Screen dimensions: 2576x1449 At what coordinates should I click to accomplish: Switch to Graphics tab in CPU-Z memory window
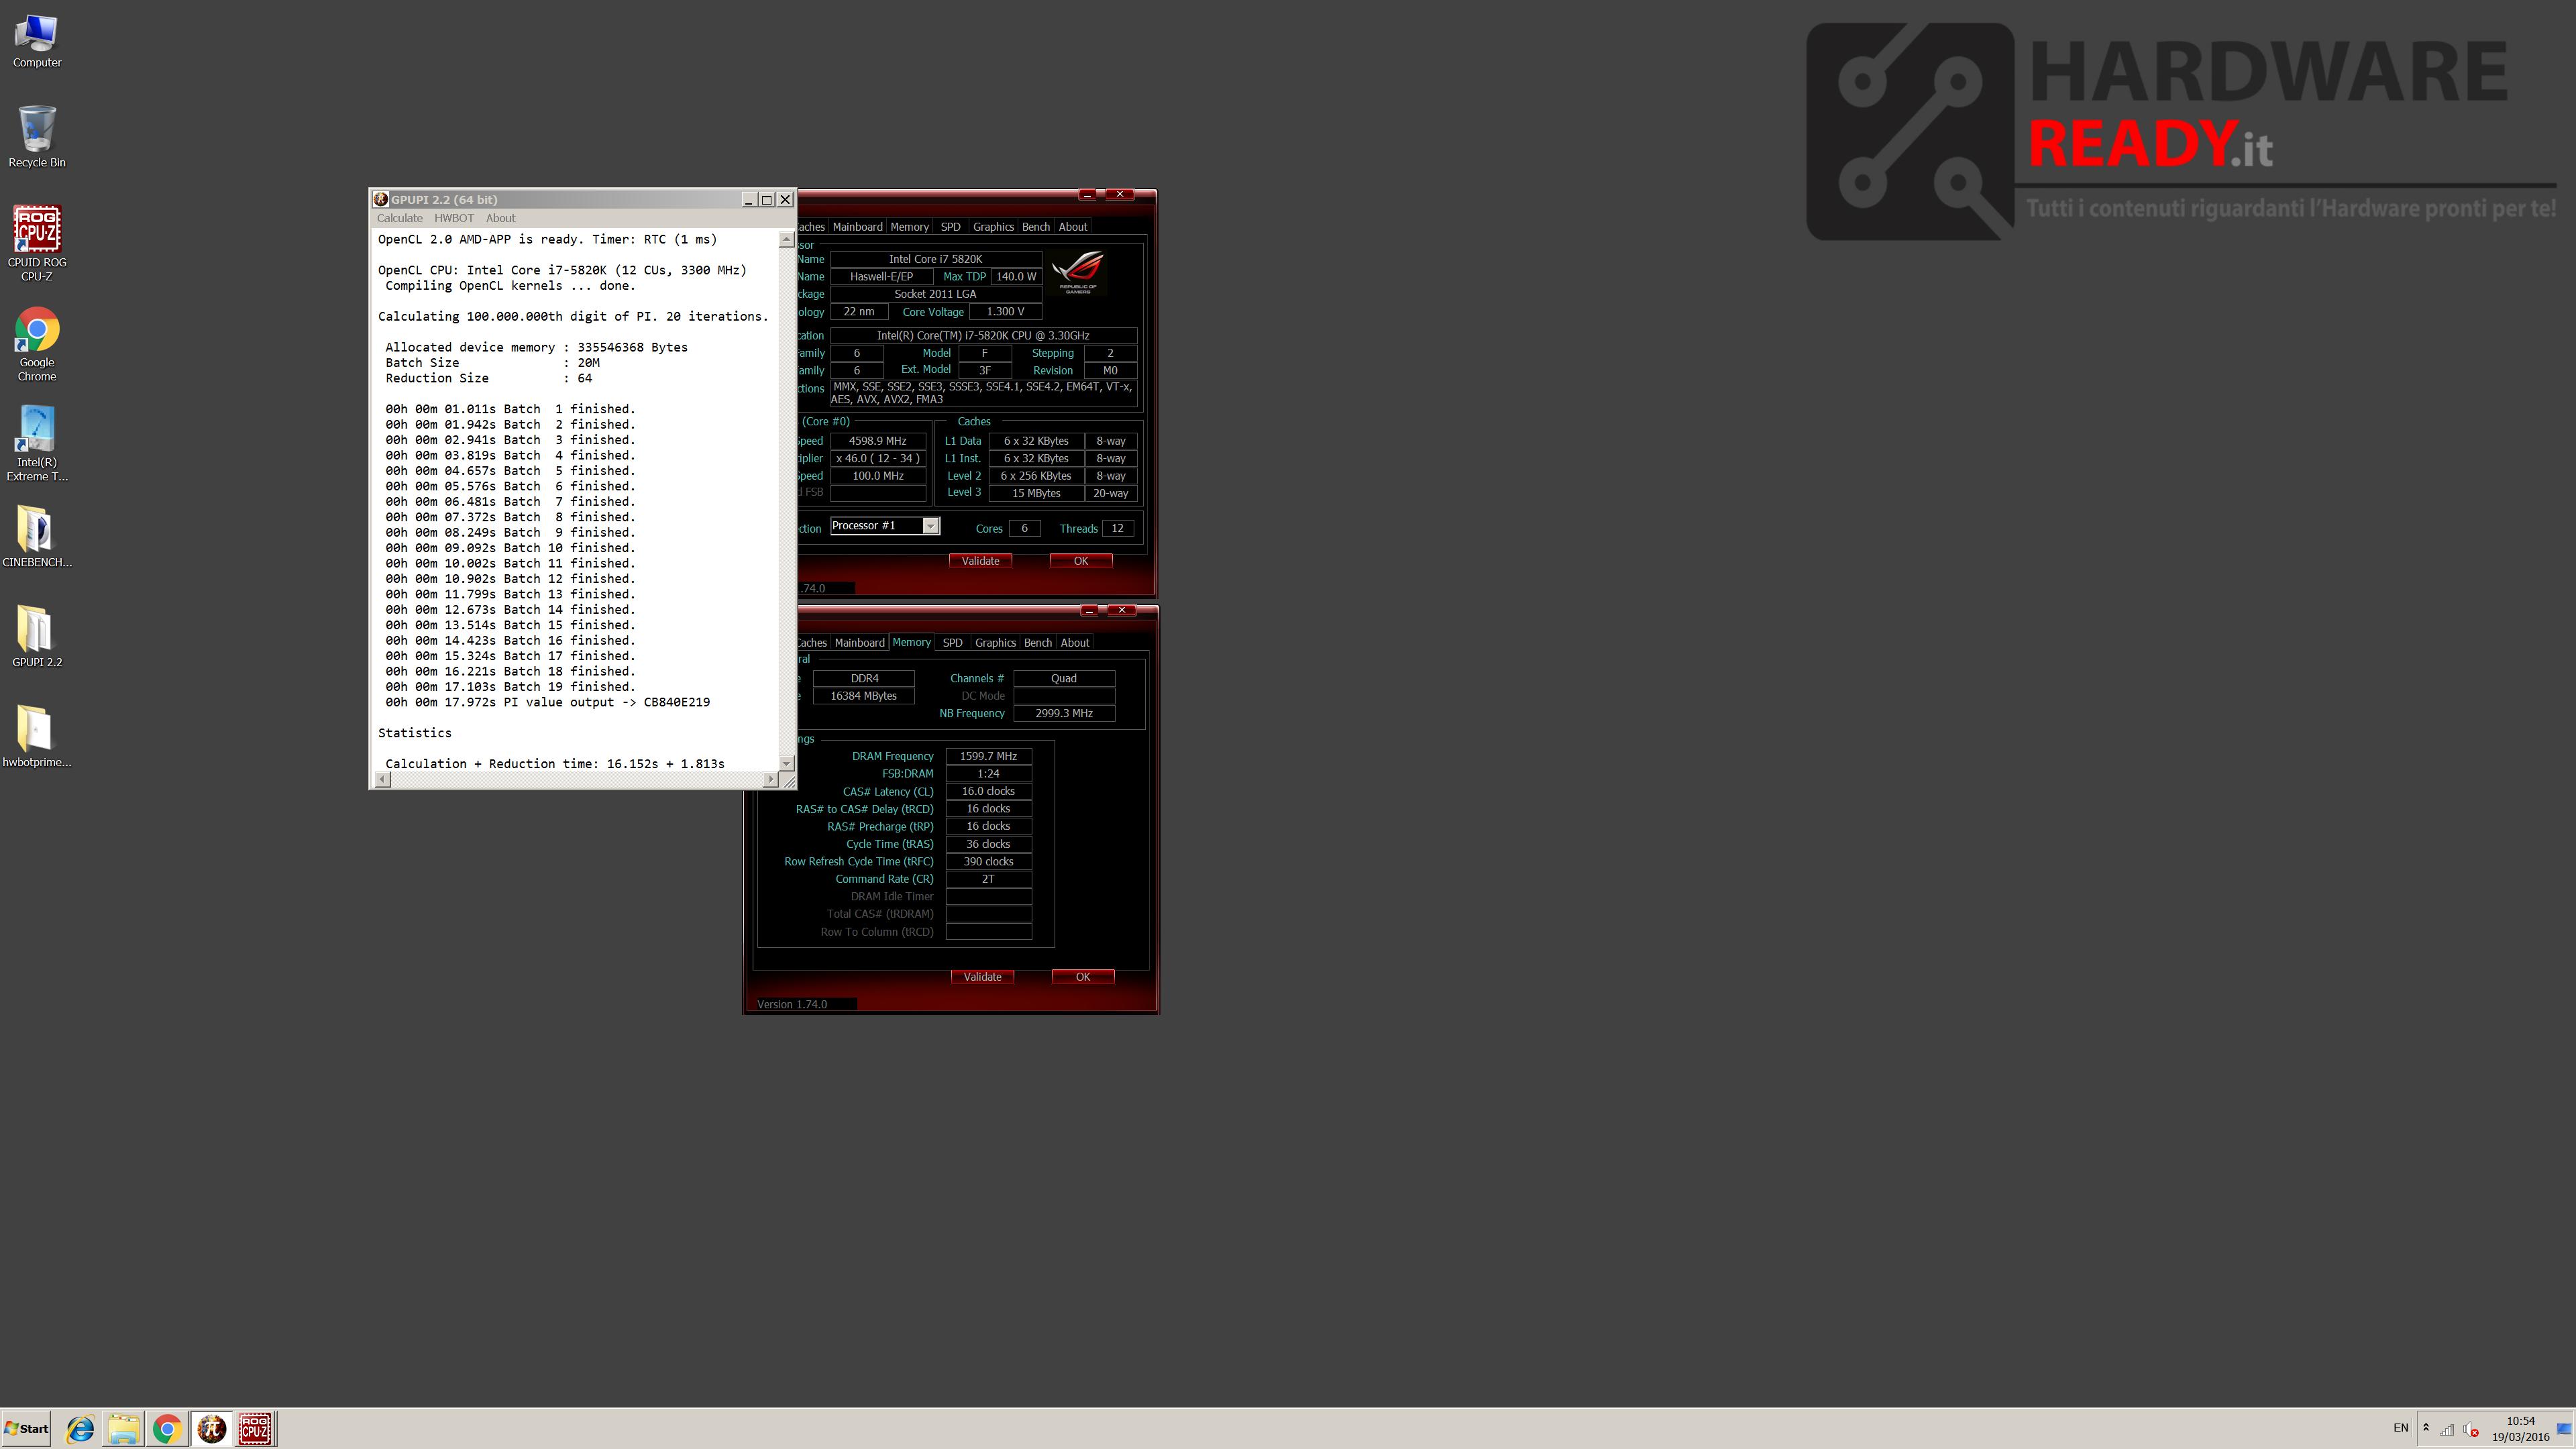(995, 643)
